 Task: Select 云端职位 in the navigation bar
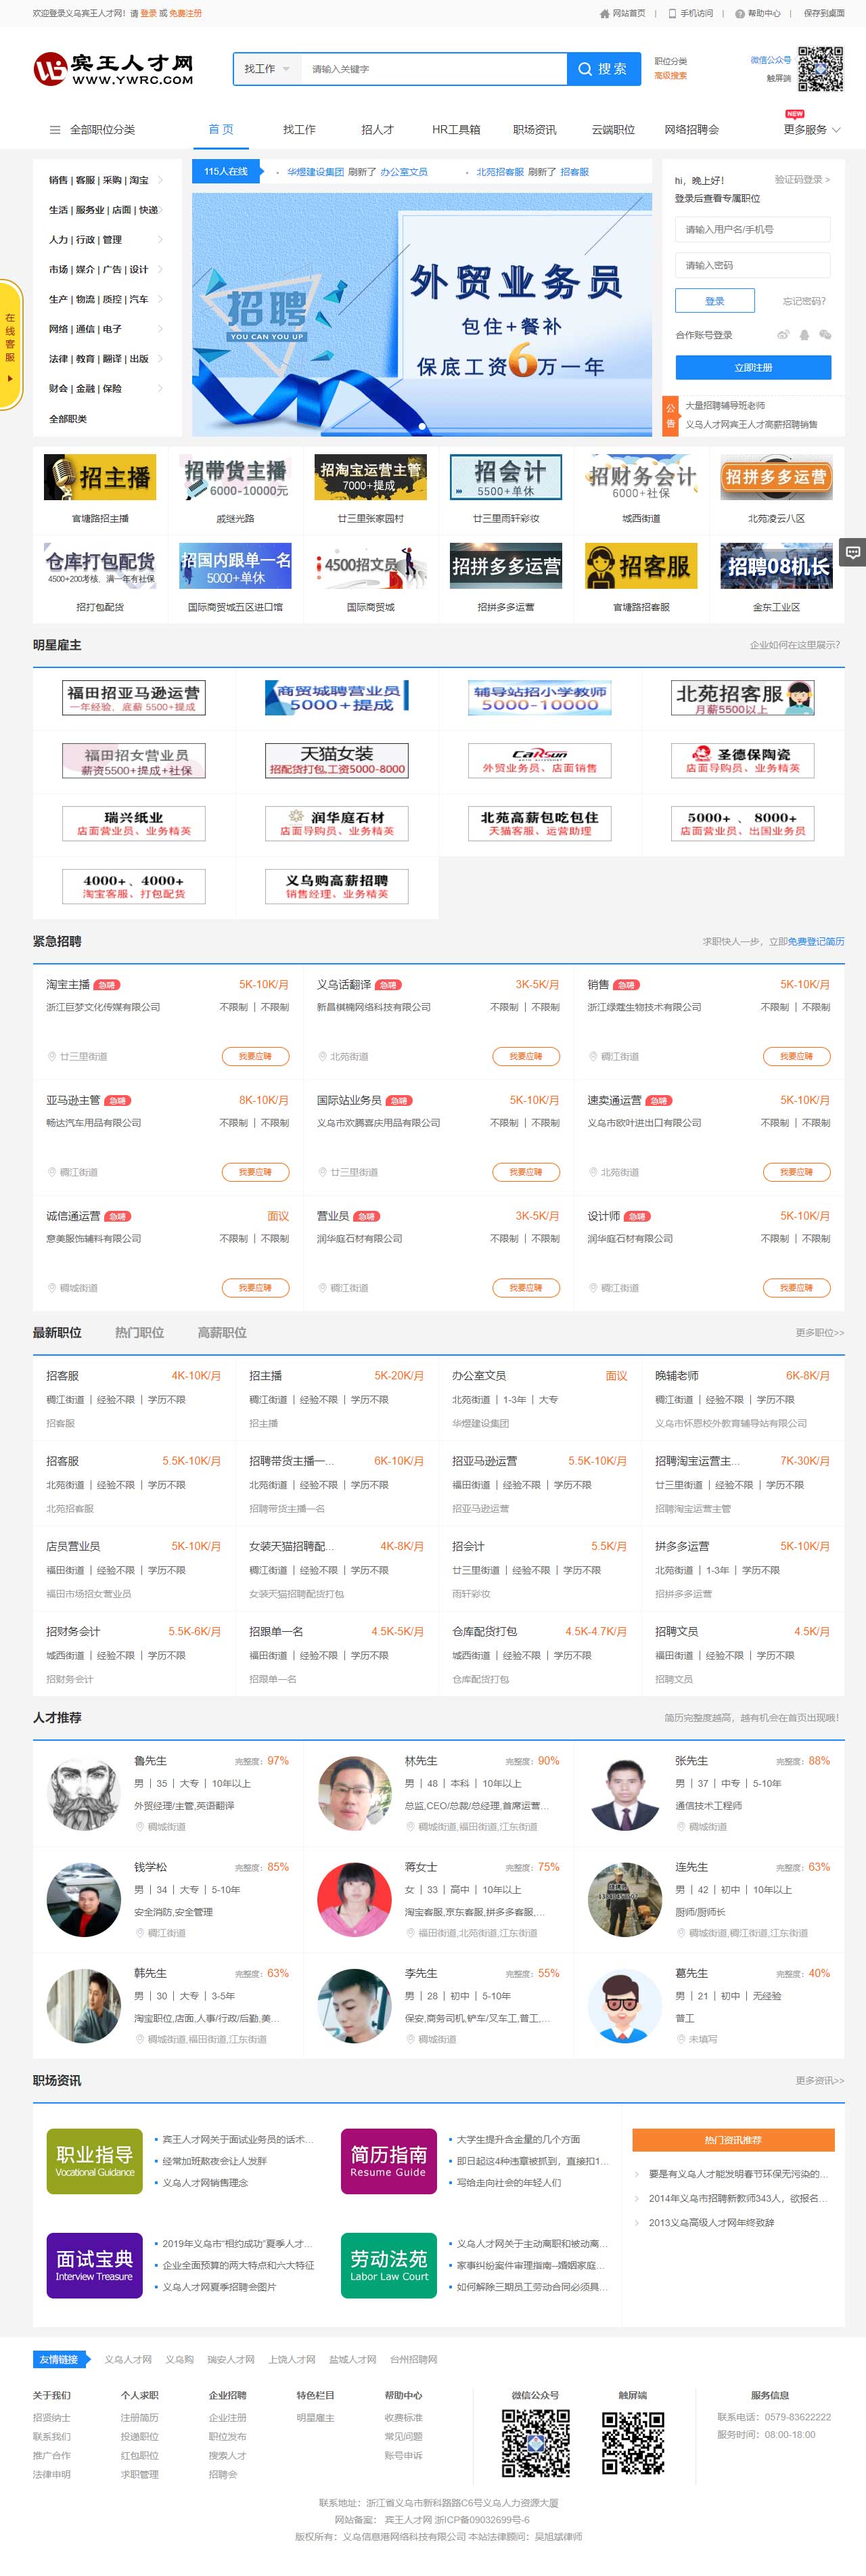point(613,130)
